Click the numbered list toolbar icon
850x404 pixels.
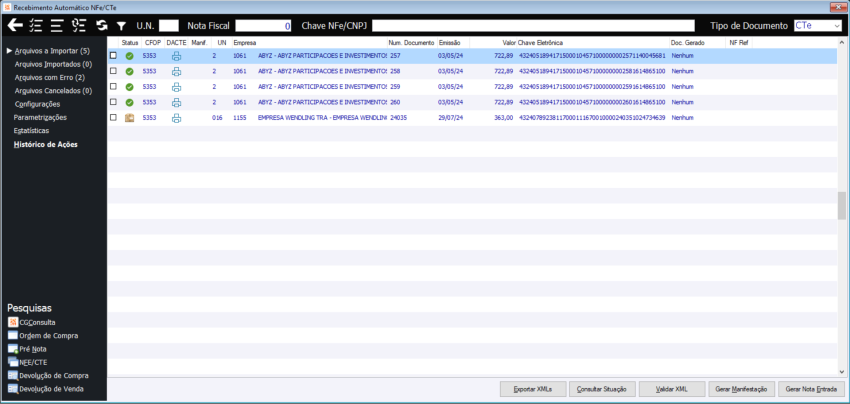click(79, 25)
